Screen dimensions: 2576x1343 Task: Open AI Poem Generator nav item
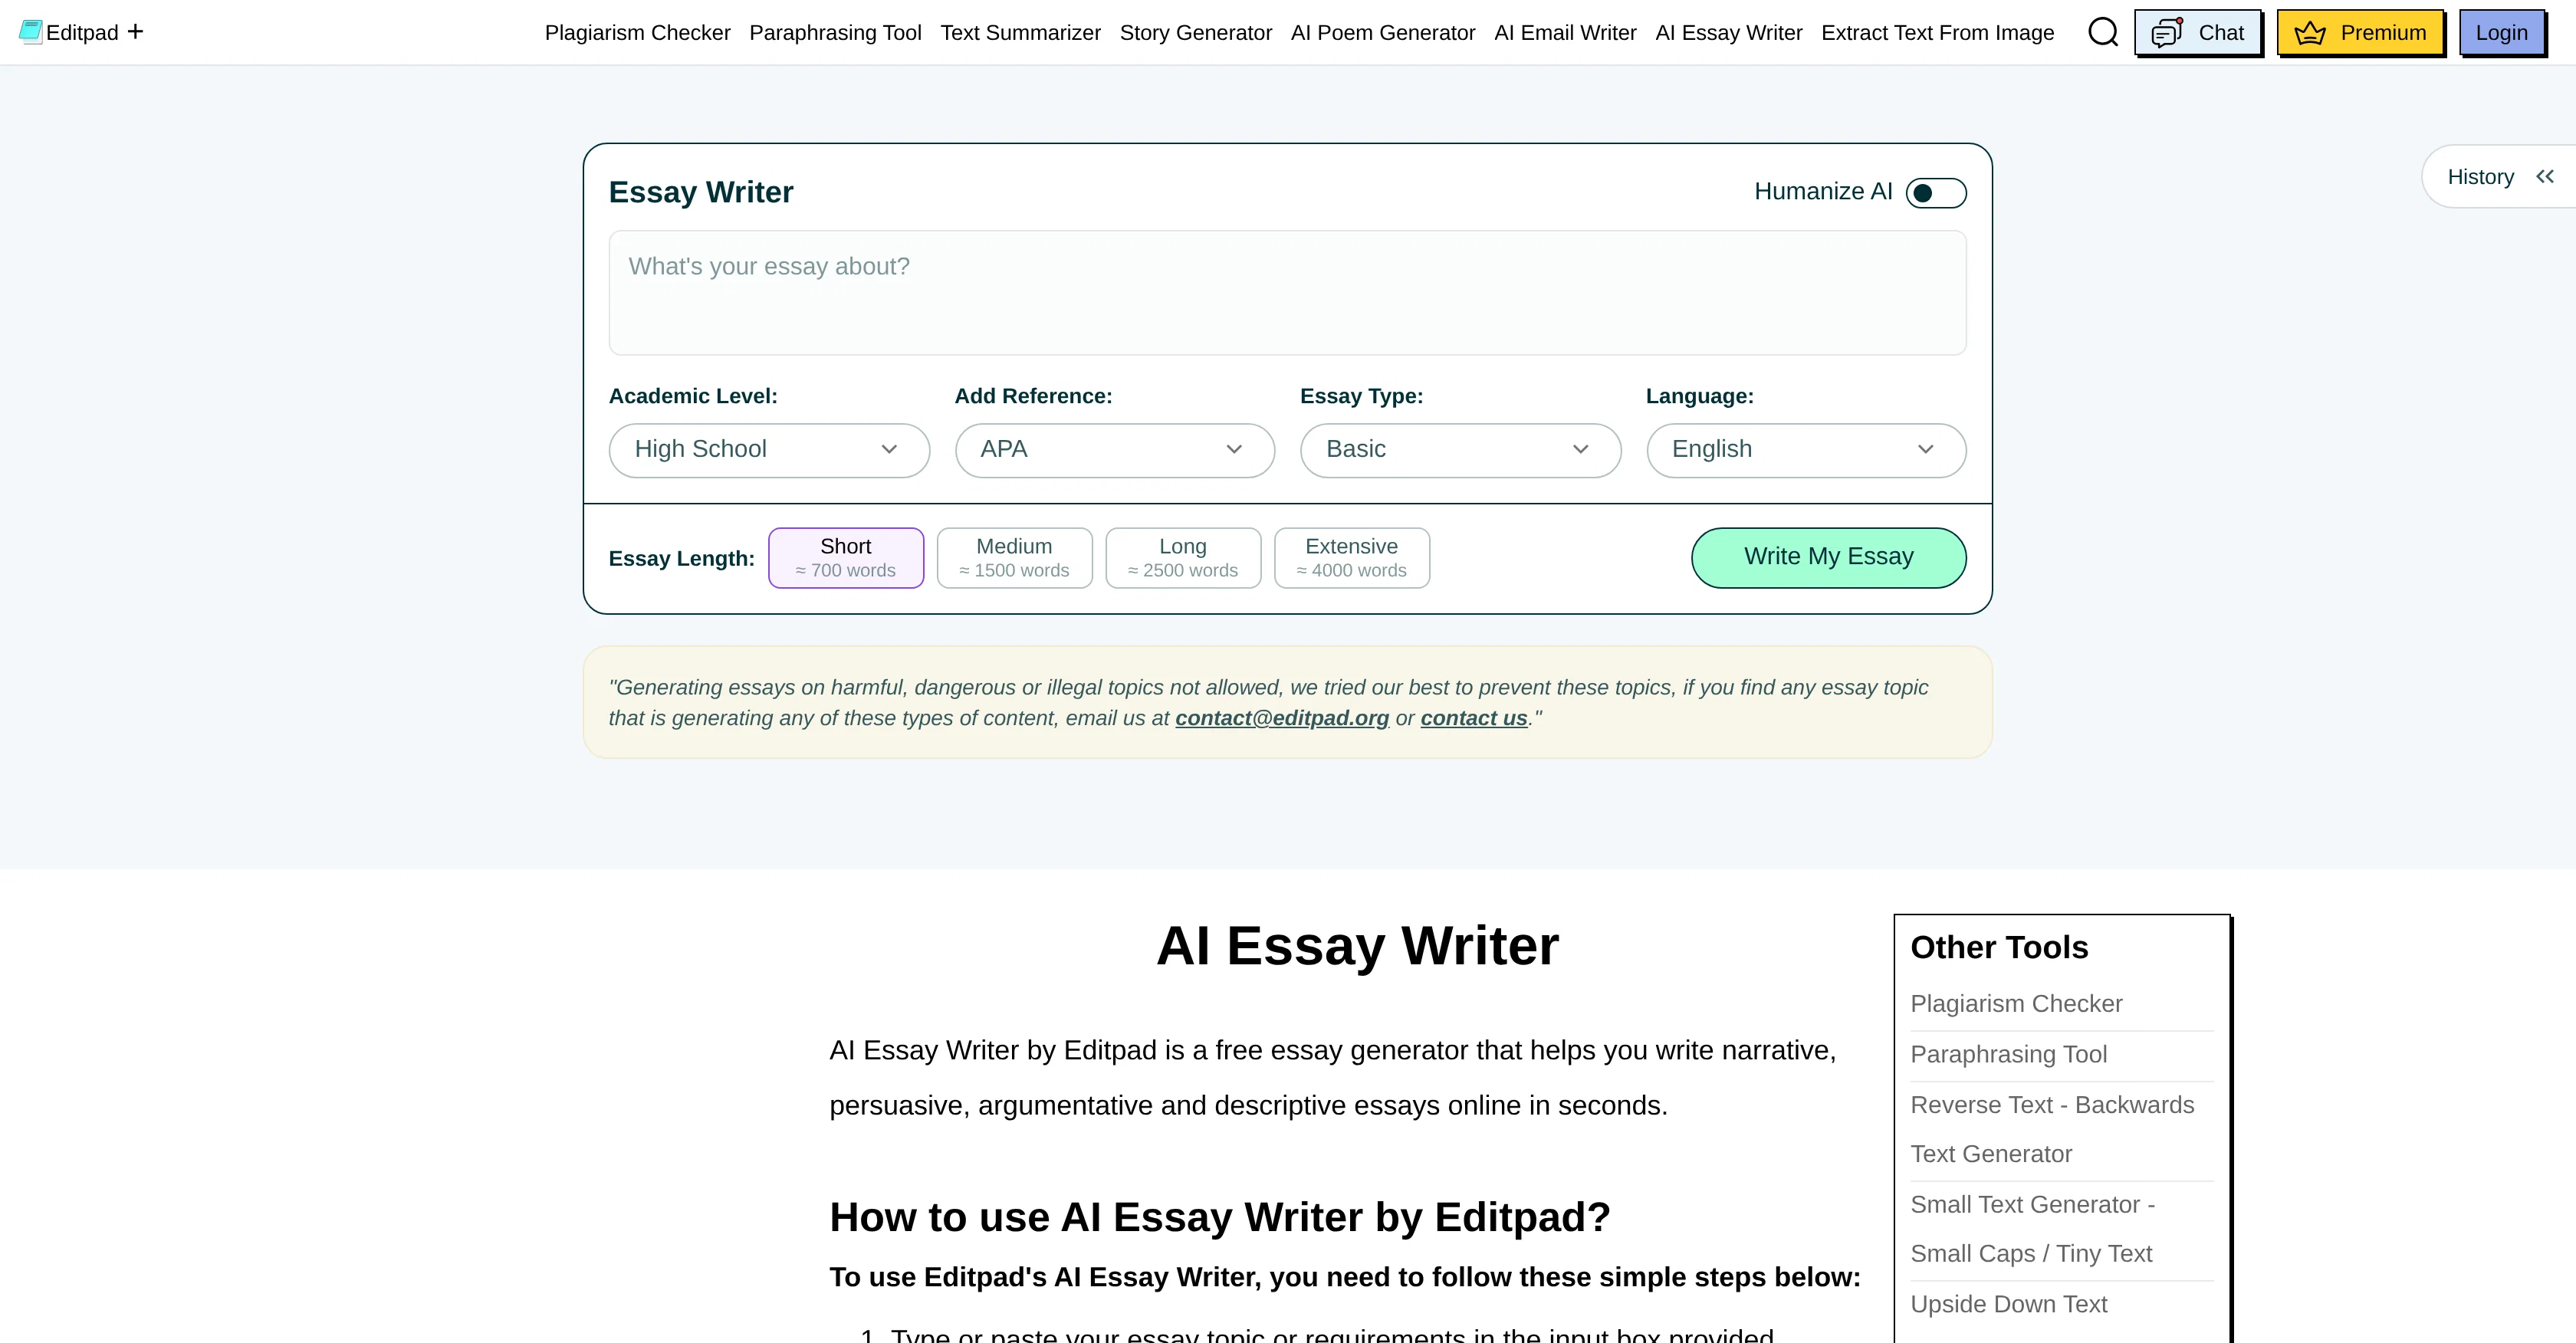(1382, 32)
